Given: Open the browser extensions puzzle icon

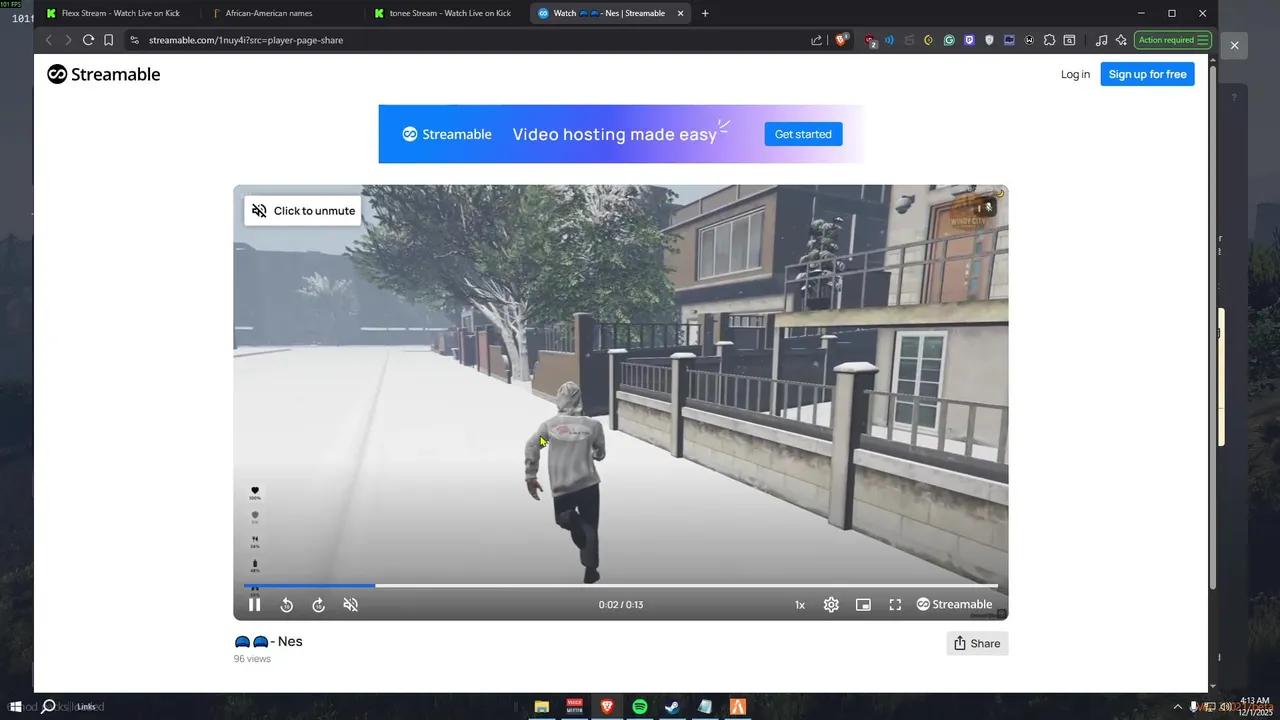Looking at the screenshot, I should (1049, 40).
